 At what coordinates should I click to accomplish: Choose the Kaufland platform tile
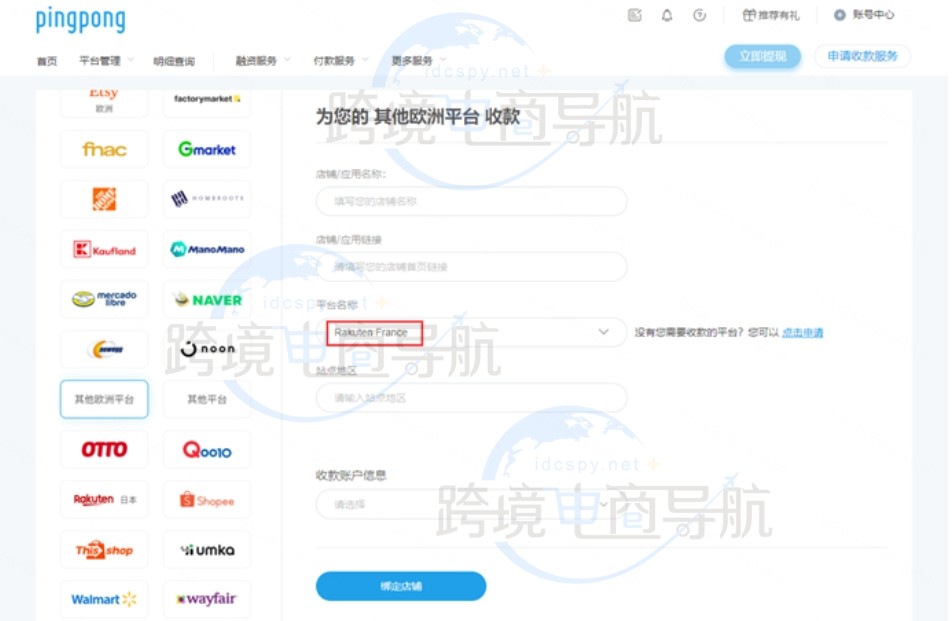point(104,250)
